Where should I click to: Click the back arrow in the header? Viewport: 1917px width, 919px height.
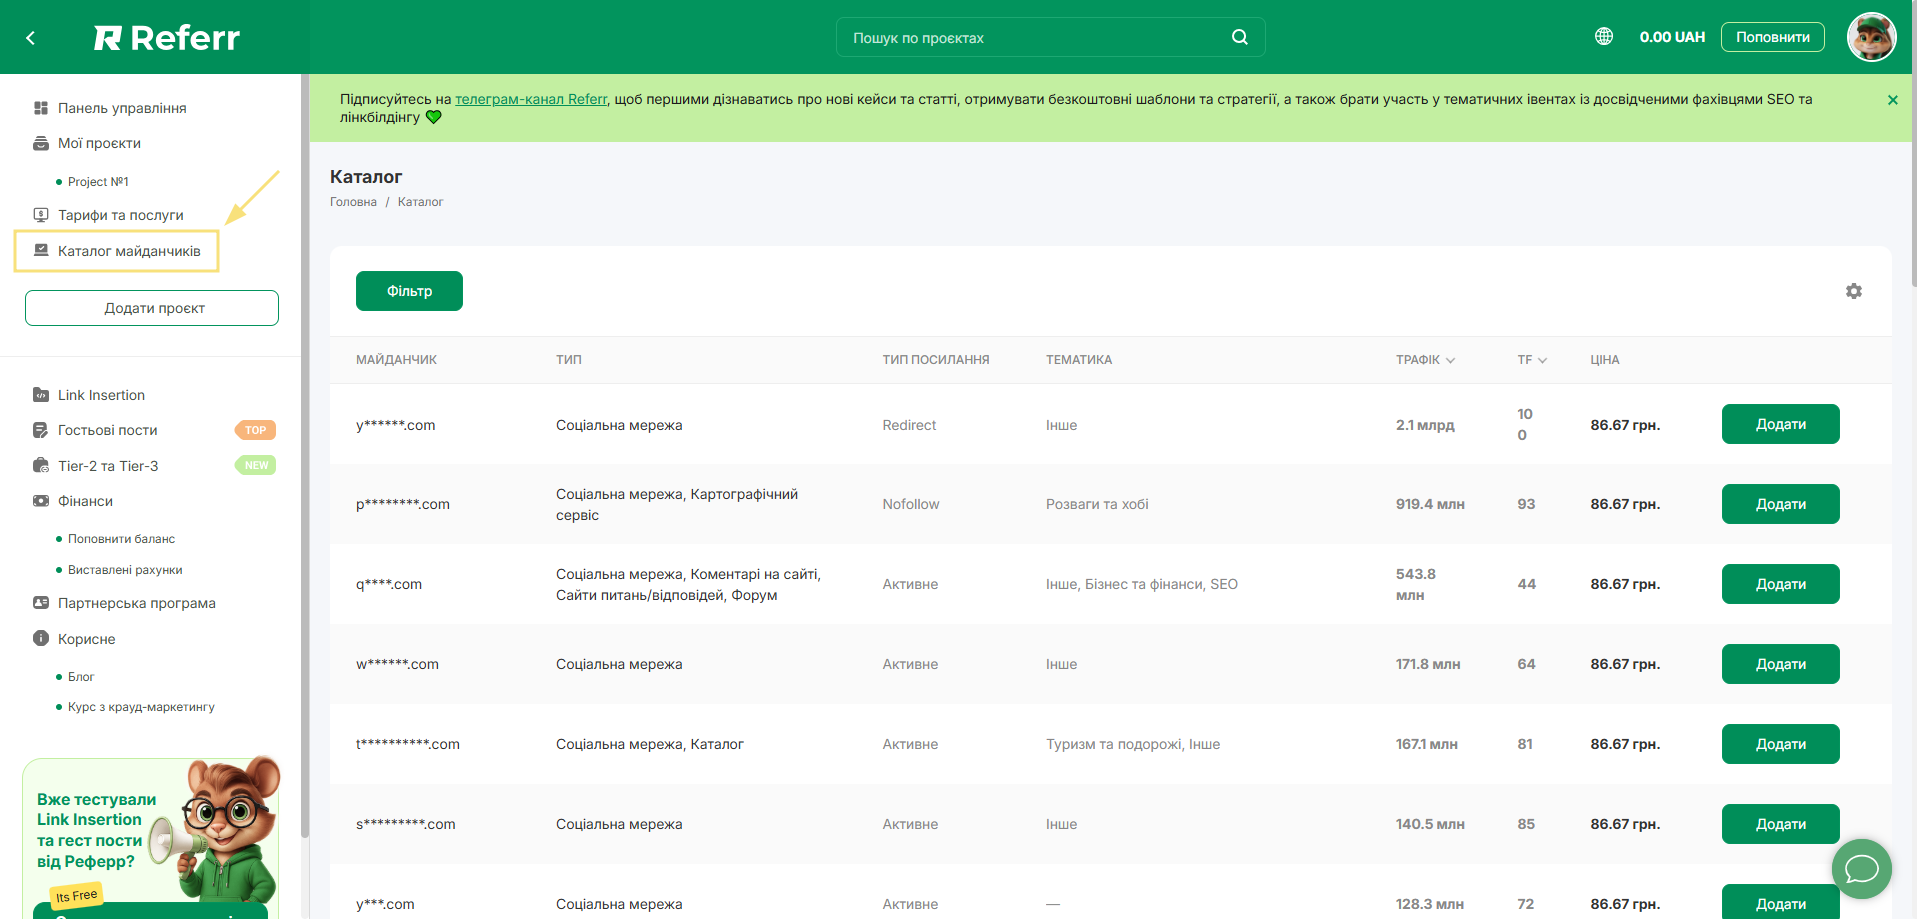pos(31,38)
